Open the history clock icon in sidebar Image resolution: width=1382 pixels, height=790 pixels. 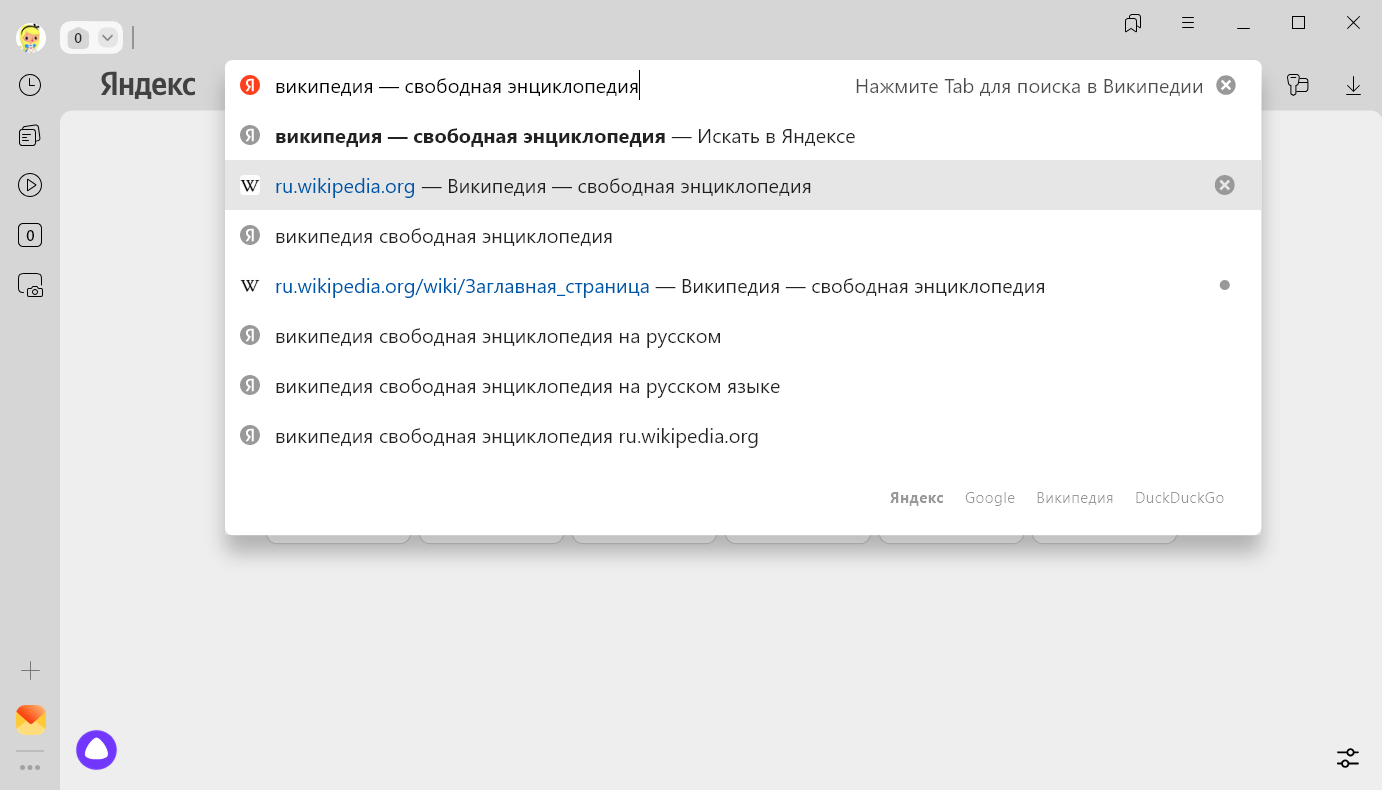[x=30, y=85]
